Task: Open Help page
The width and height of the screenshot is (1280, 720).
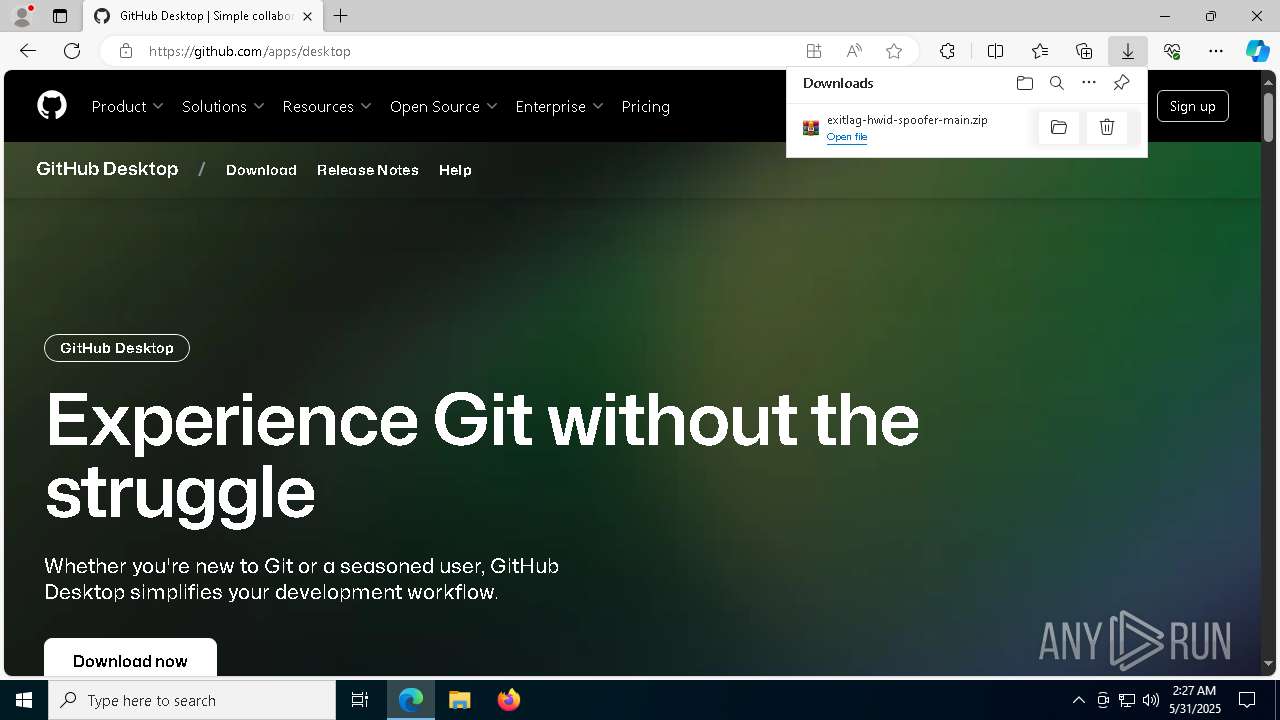Action: point(455,170)
